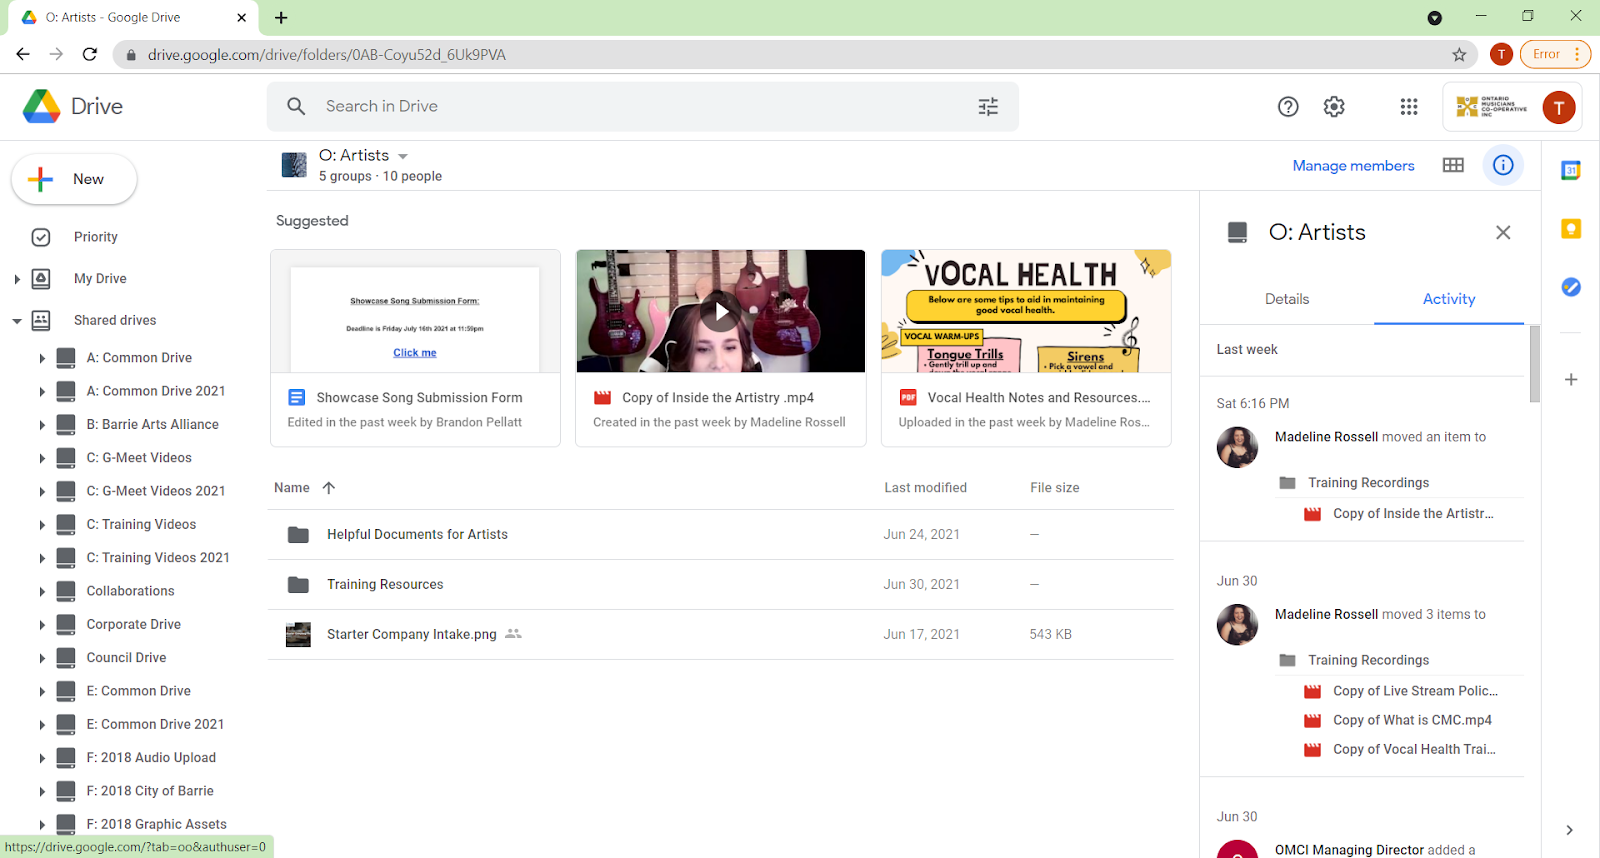Click the Google account avatar T
Screen dimensions: 1600x858
click(x=1558, y=107)
